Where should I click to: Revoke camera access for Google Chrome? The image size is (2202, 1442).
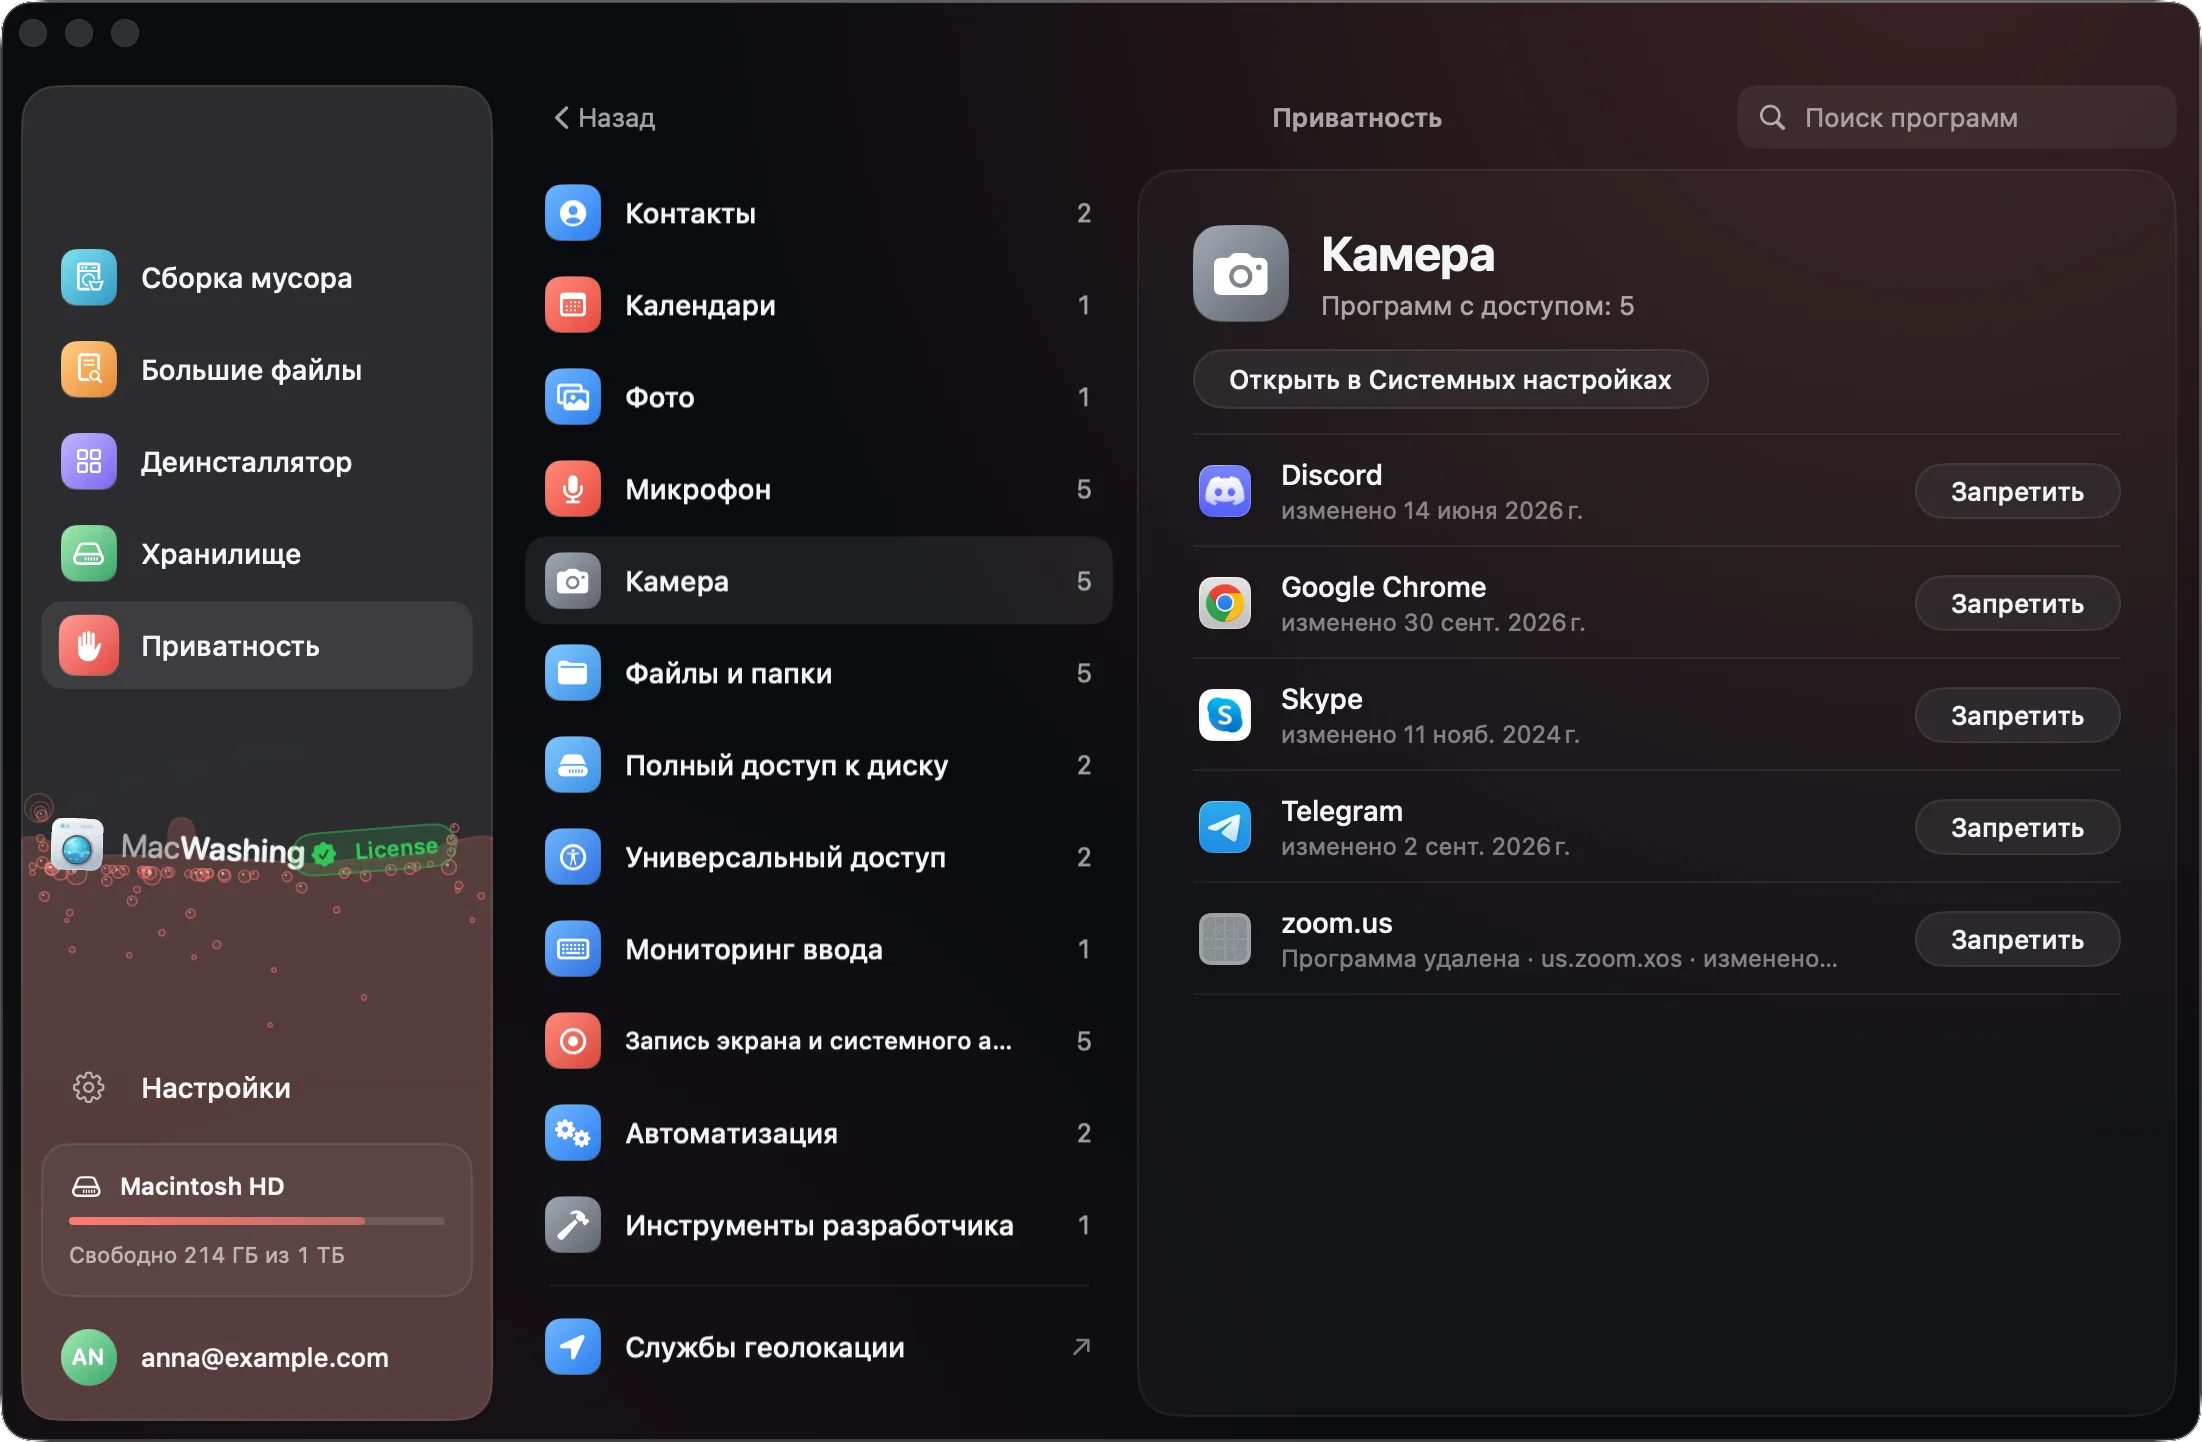pyautogui.click(x=2017, y=603)
